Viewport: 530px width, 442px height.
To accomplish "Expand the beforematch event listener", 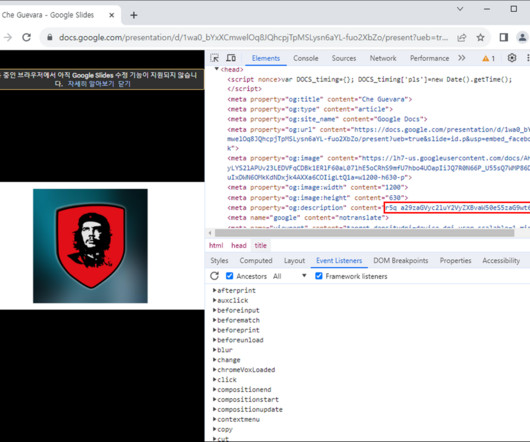I will [215, 320].
